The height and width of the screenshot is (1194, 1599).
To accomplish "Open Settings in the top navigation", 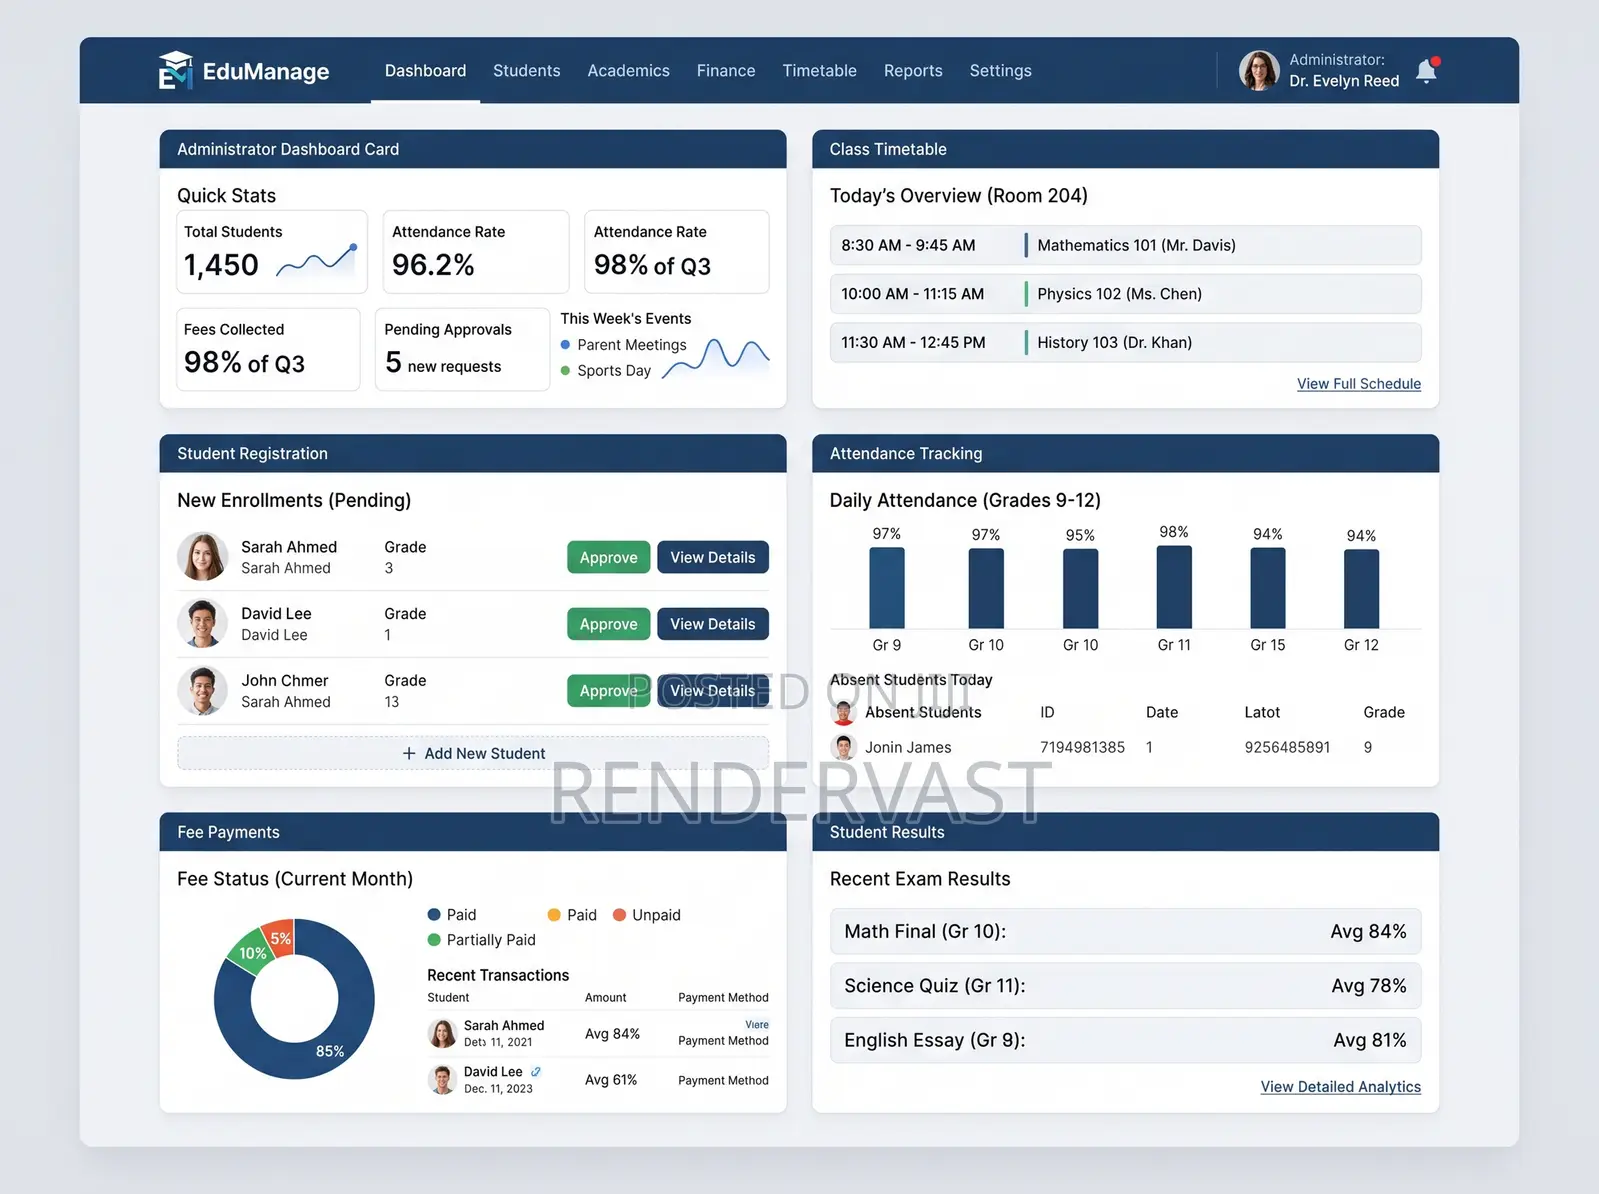I will [1000, 71].
